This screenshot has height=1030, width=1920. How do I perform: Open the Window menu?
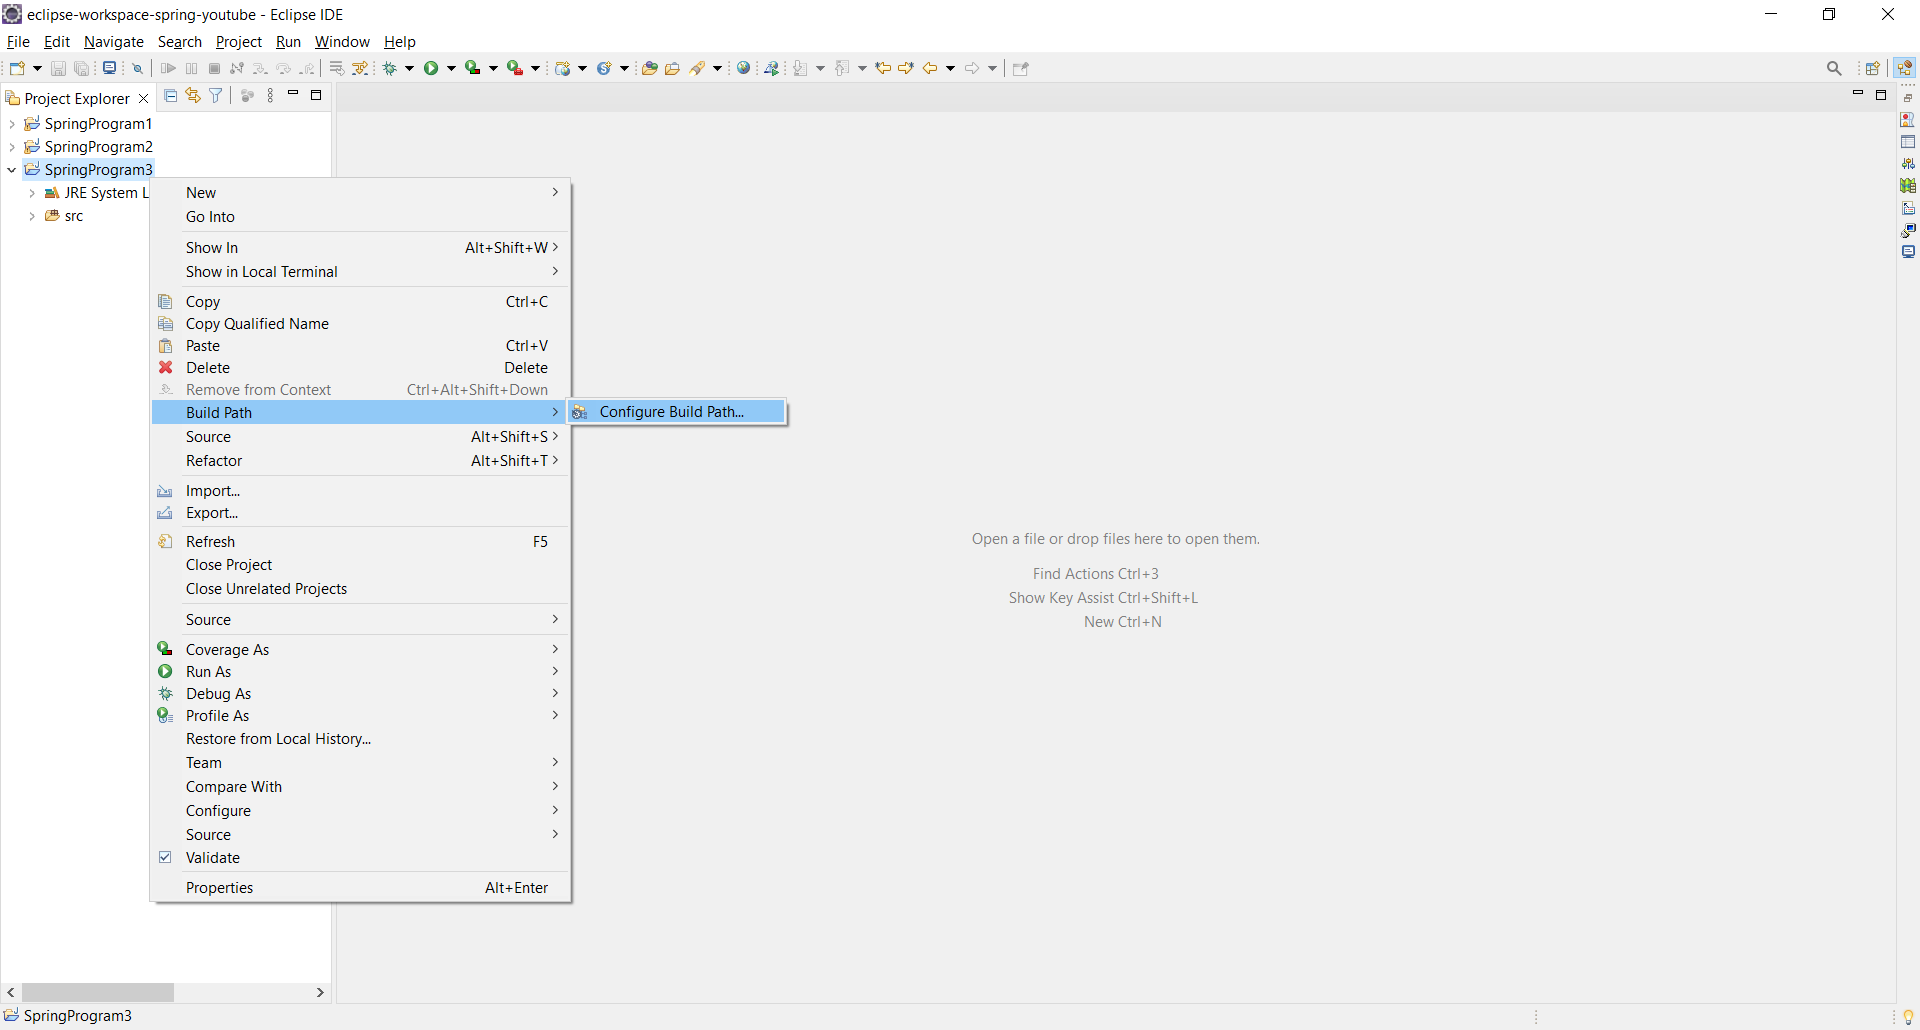coord(342,42)
